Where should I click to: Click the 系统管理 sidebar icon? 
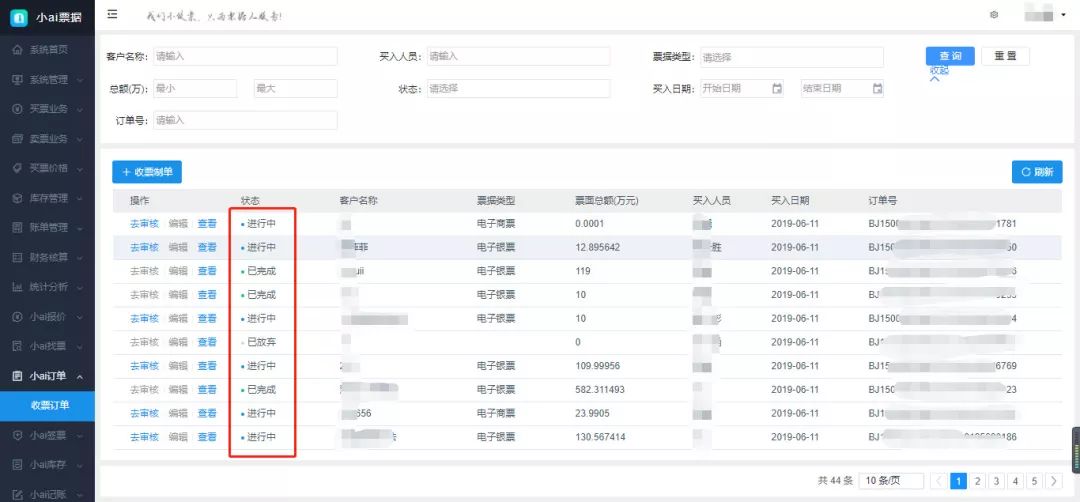click(x=18, y=79)
